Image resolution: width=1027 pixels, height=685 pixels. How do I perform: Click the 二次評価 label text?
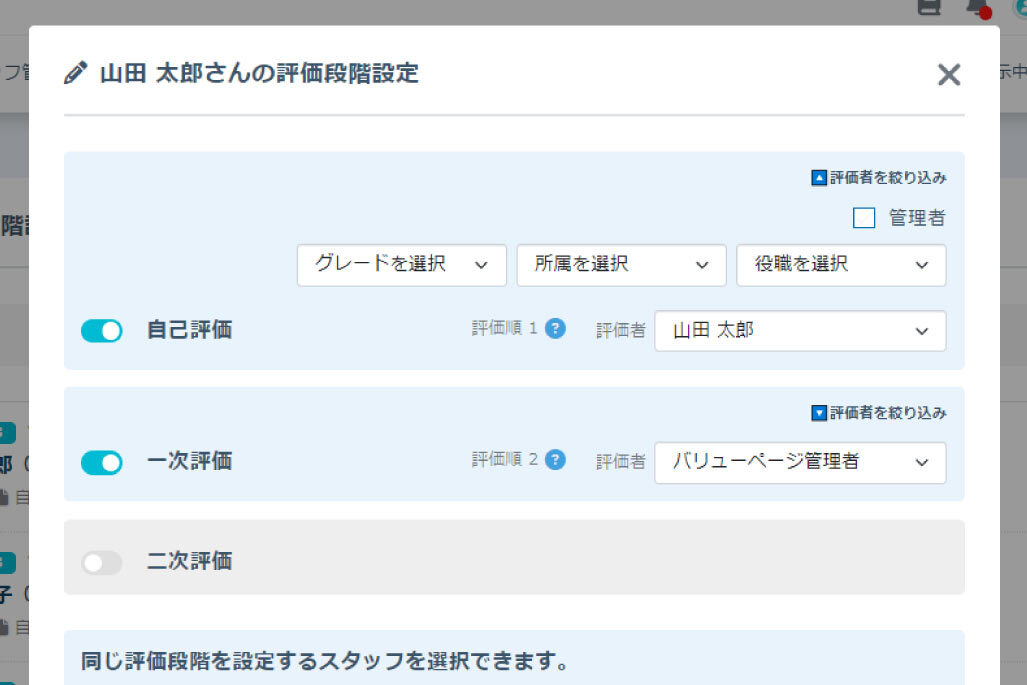coord(189,561)
